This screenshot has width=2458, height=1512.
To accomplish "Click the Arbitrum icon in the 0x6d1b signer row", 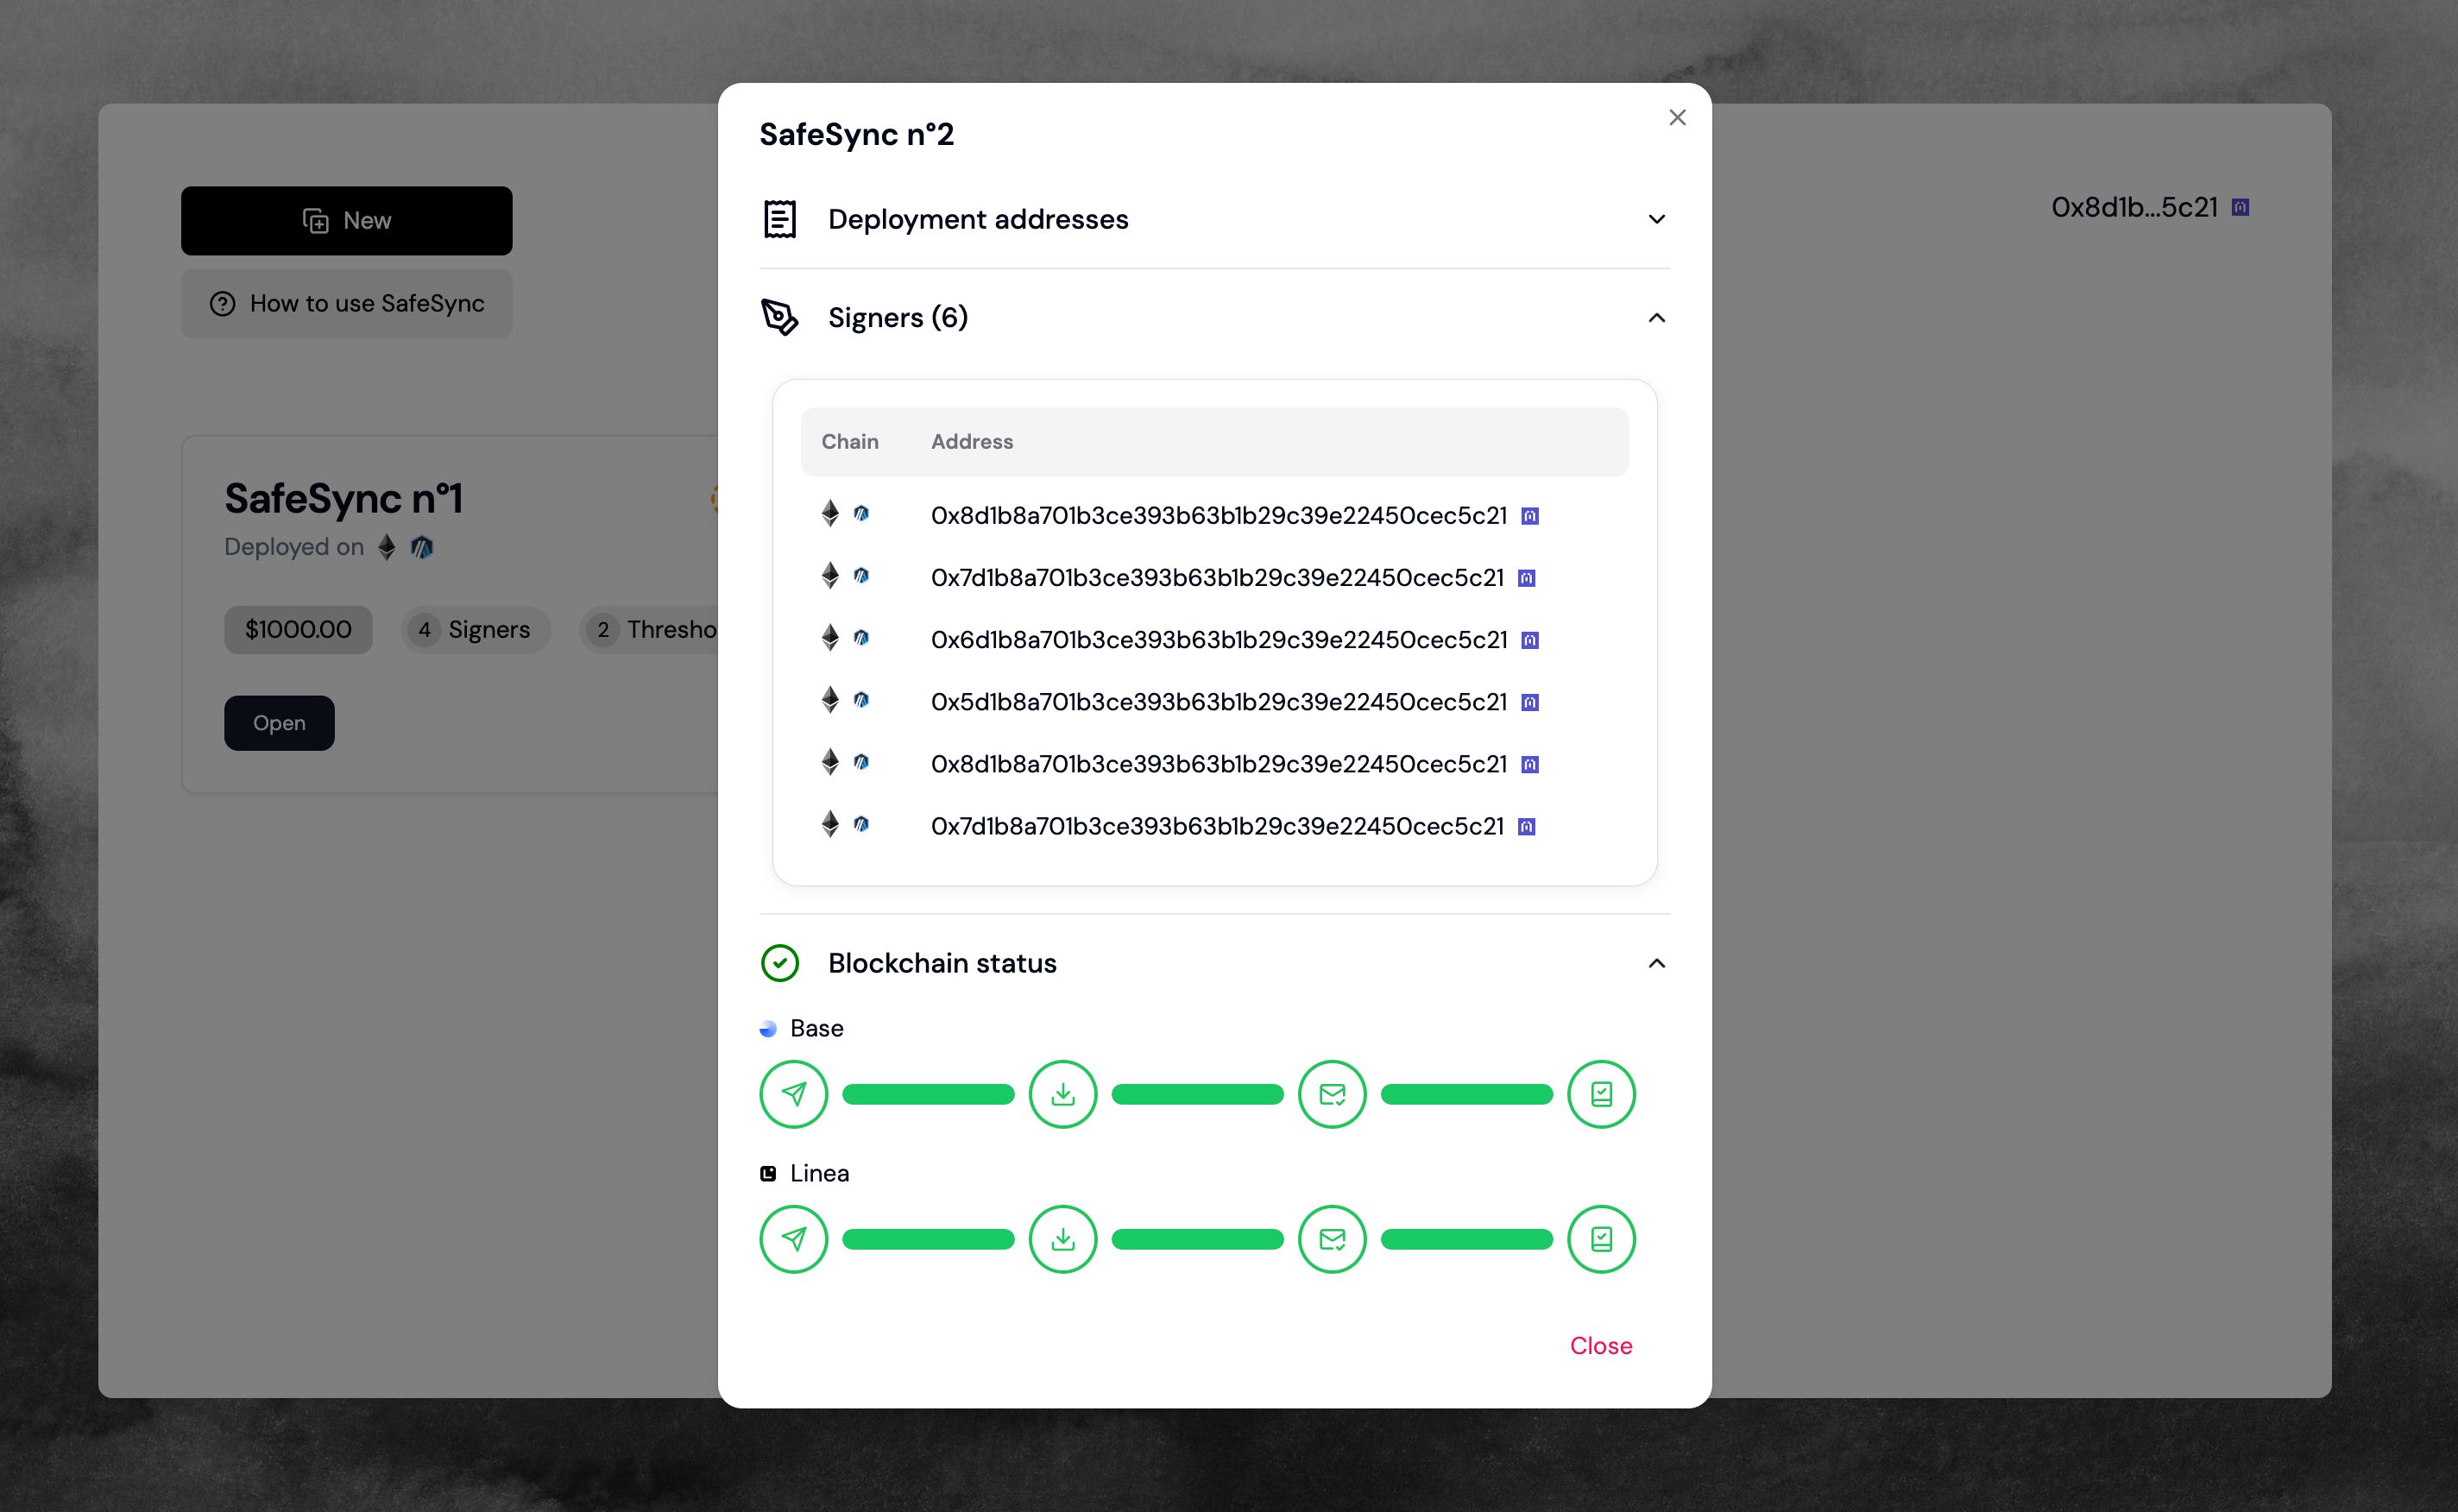I will 861,638.
